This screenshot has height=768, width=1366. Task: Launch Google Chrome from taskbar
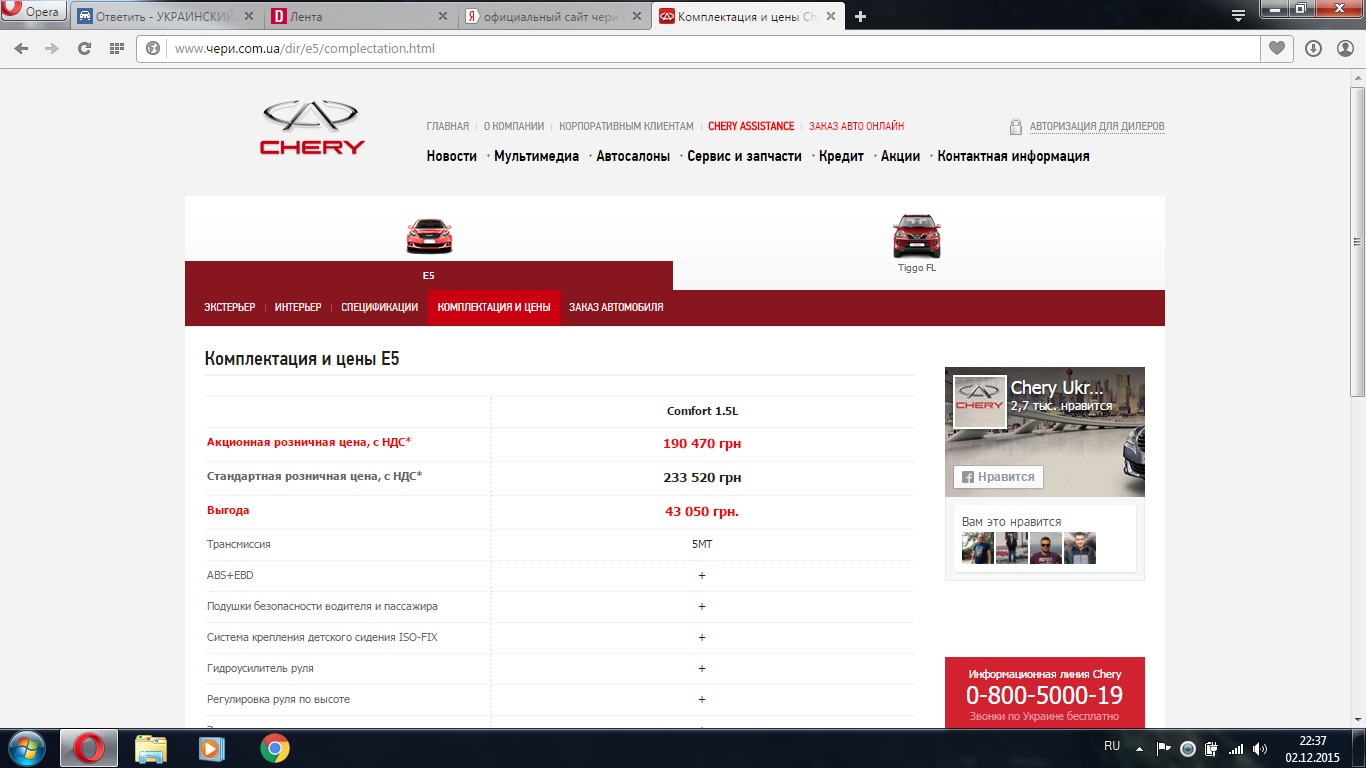coord(274,748)
